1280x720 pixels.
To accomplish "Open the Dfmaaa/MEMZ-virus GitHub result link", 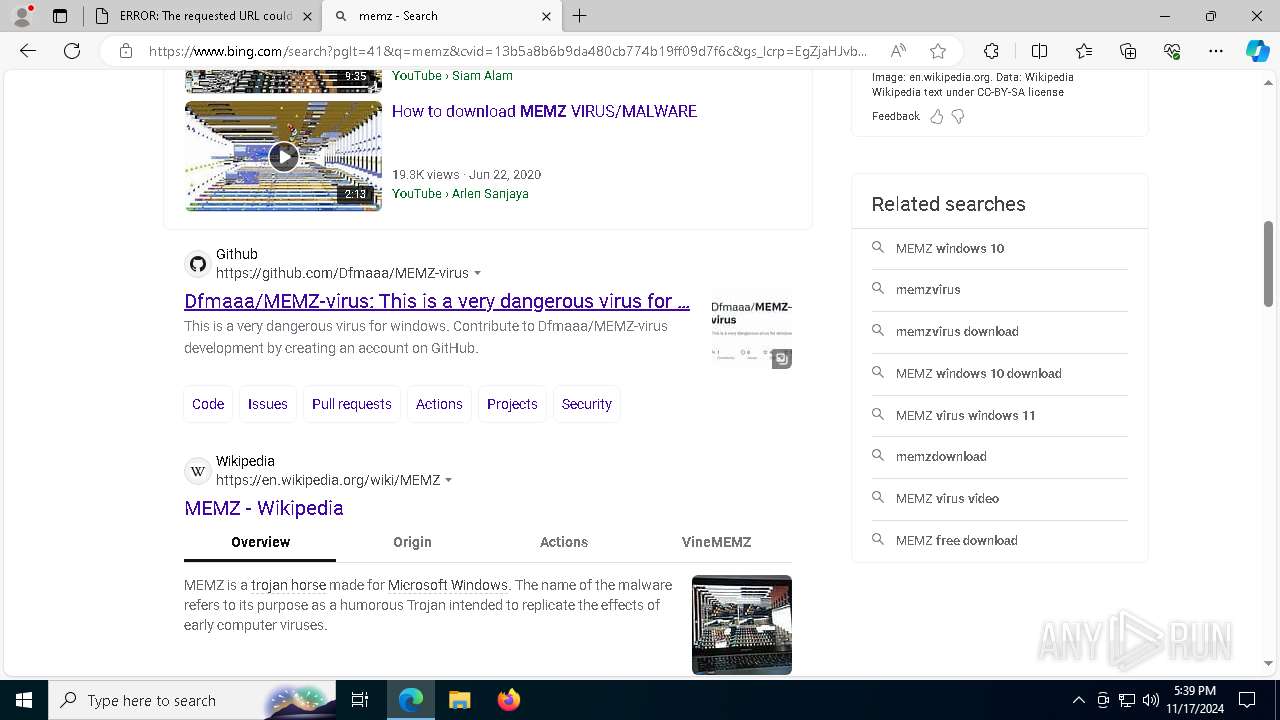I will [437, 301].
